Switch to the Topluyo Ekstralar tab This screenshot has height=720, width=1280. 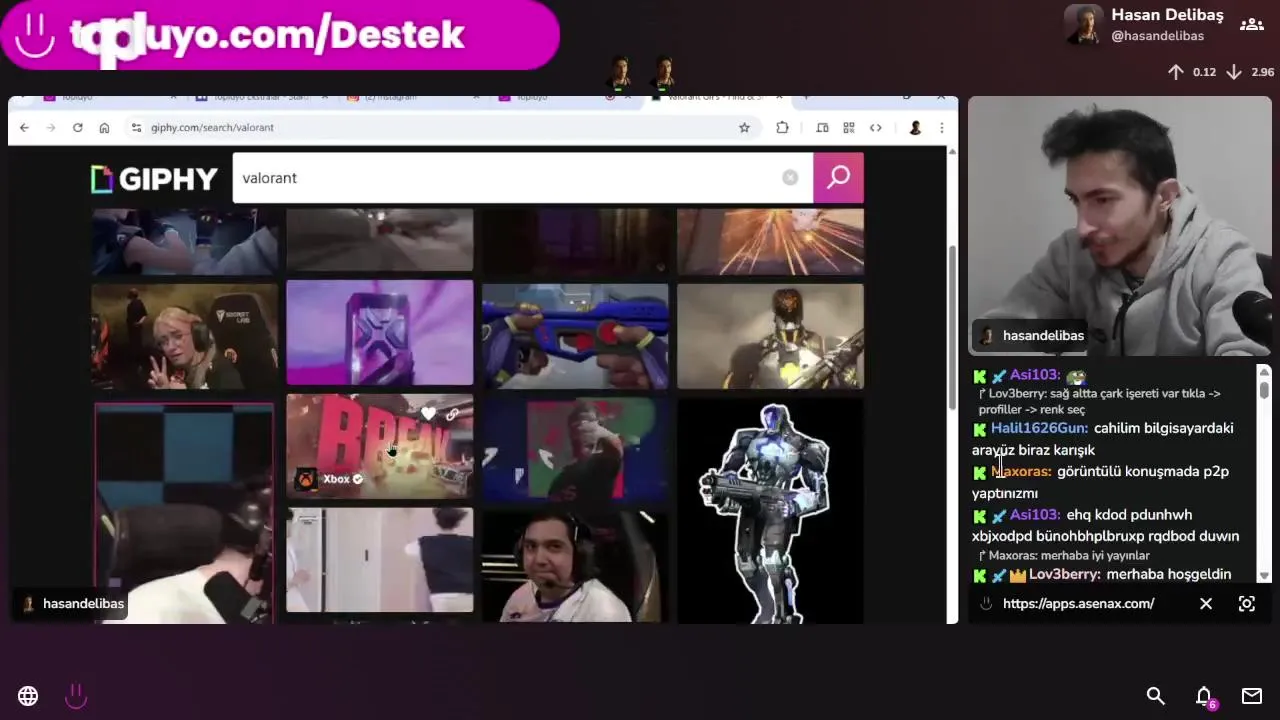[x=260, y=97]
